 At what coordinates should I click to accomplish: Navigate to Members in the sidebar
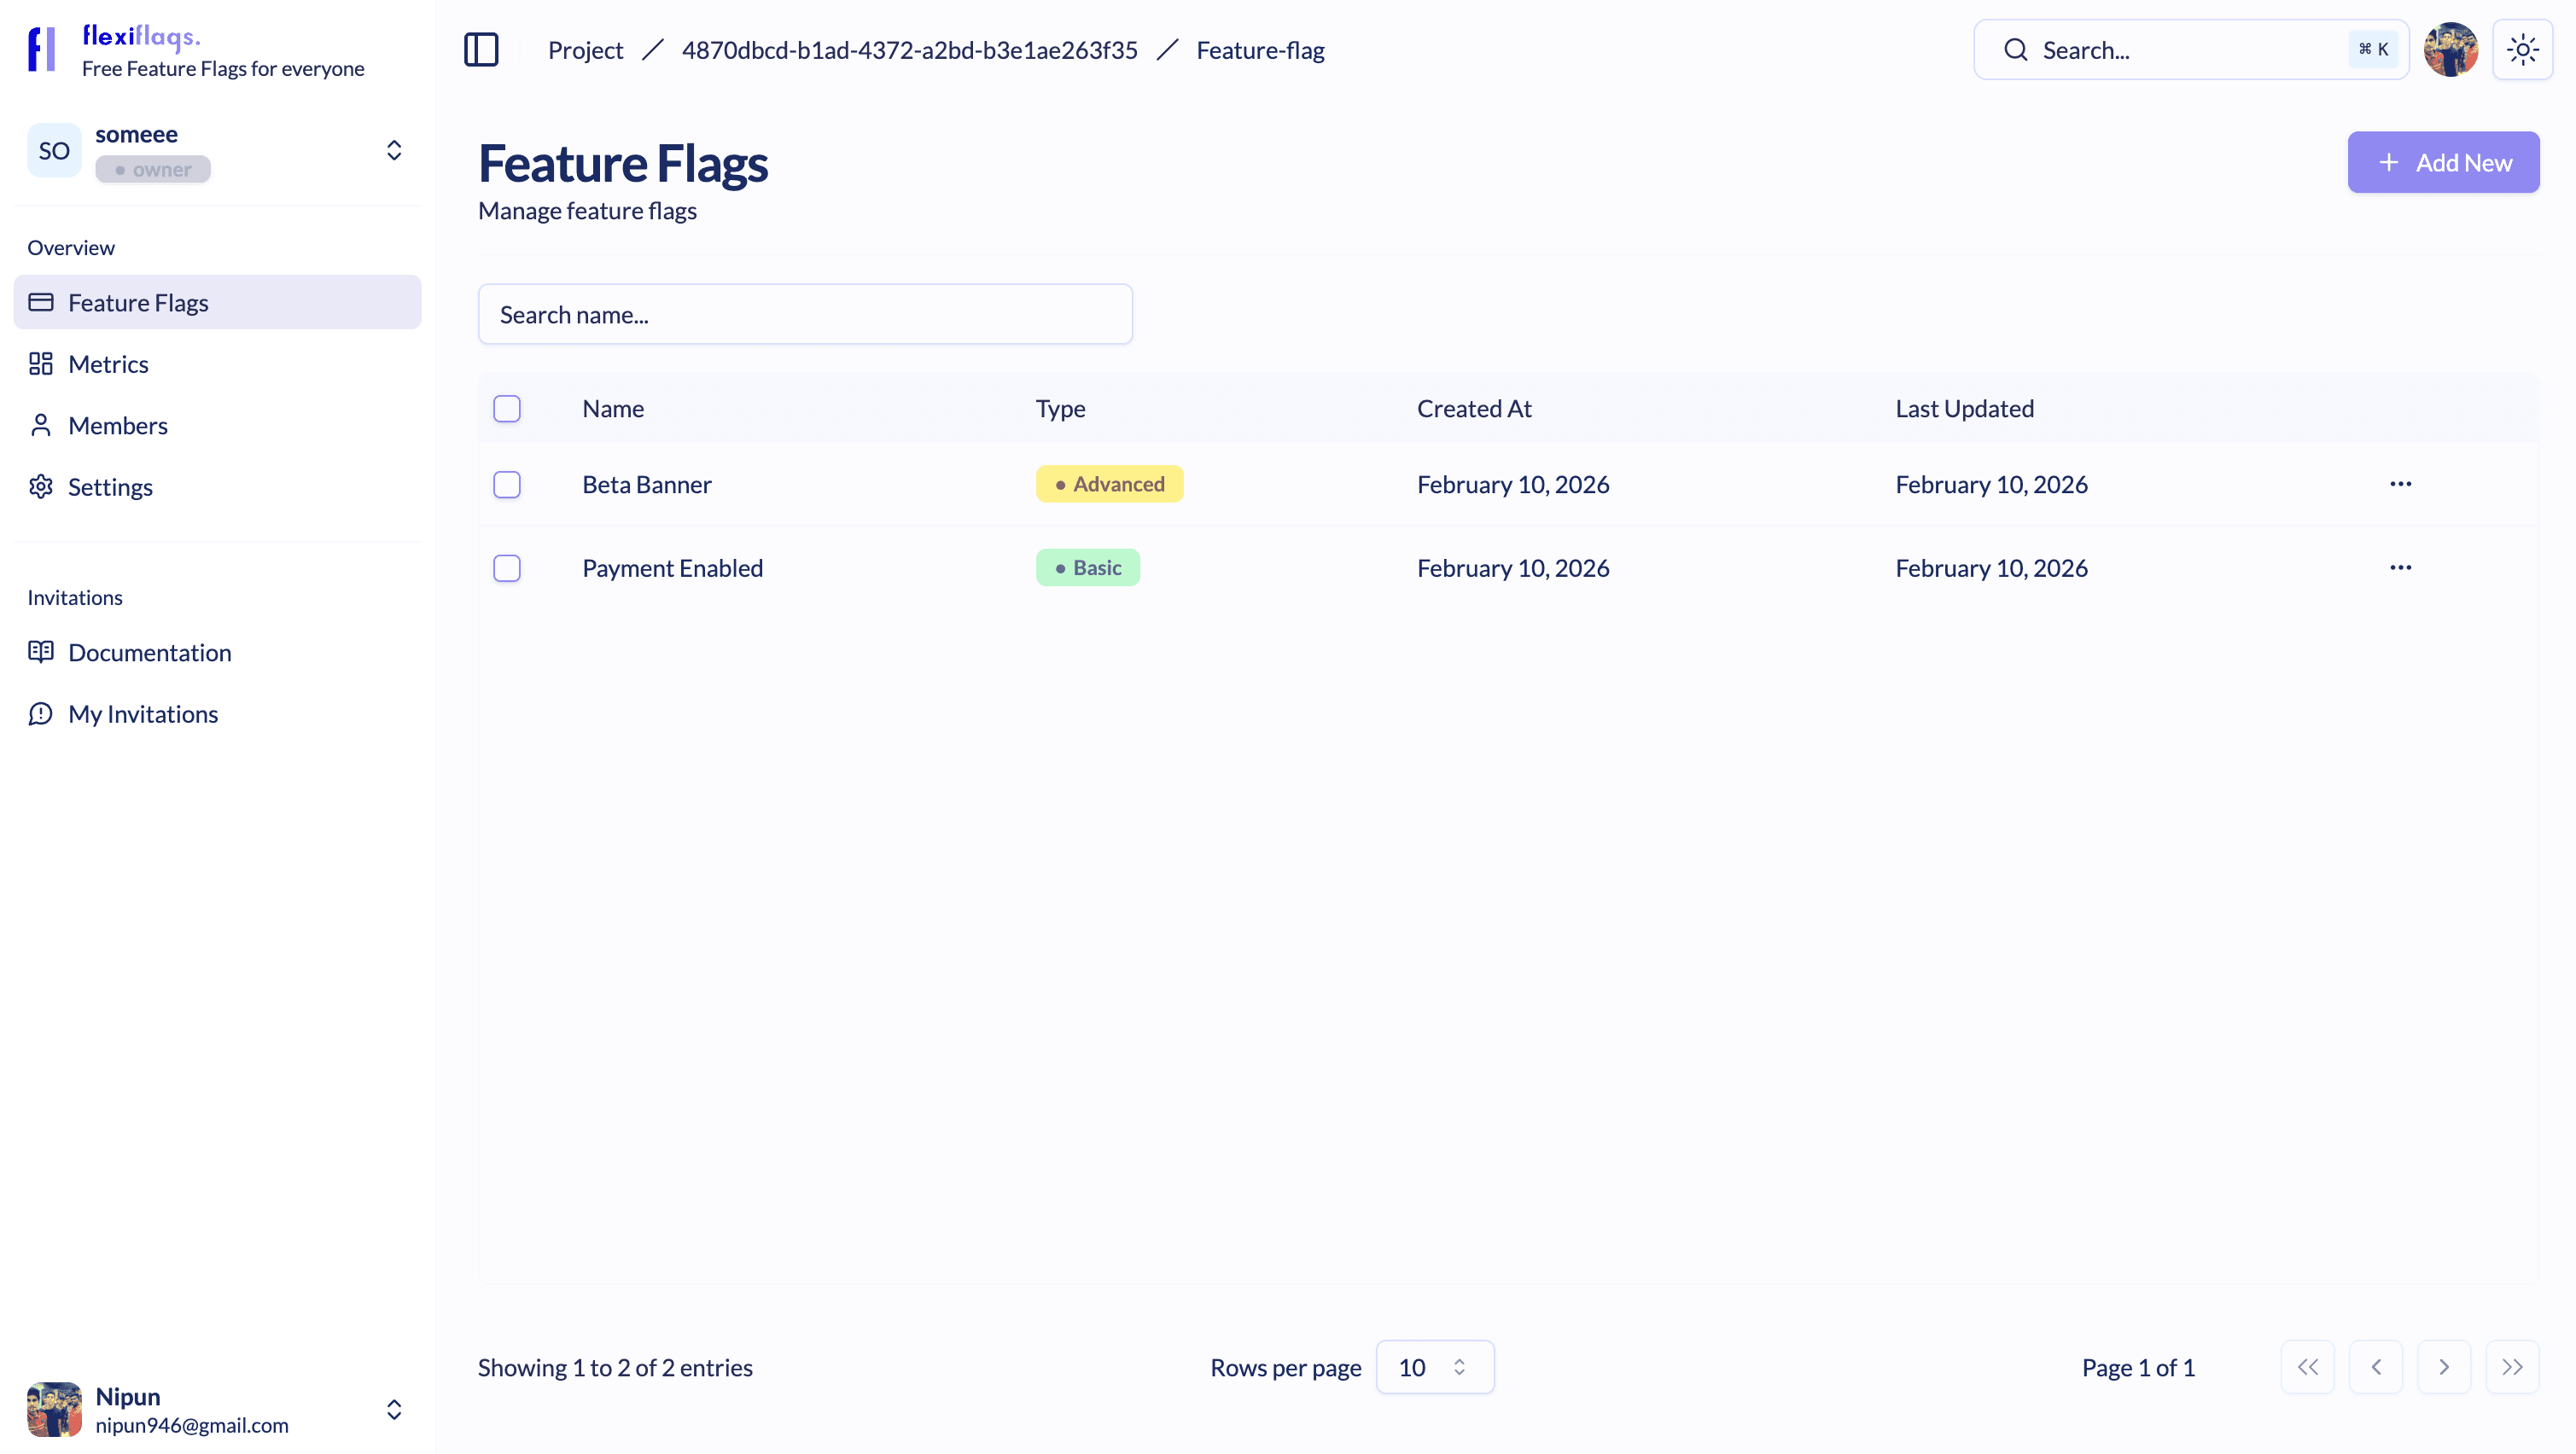[117, 426]
